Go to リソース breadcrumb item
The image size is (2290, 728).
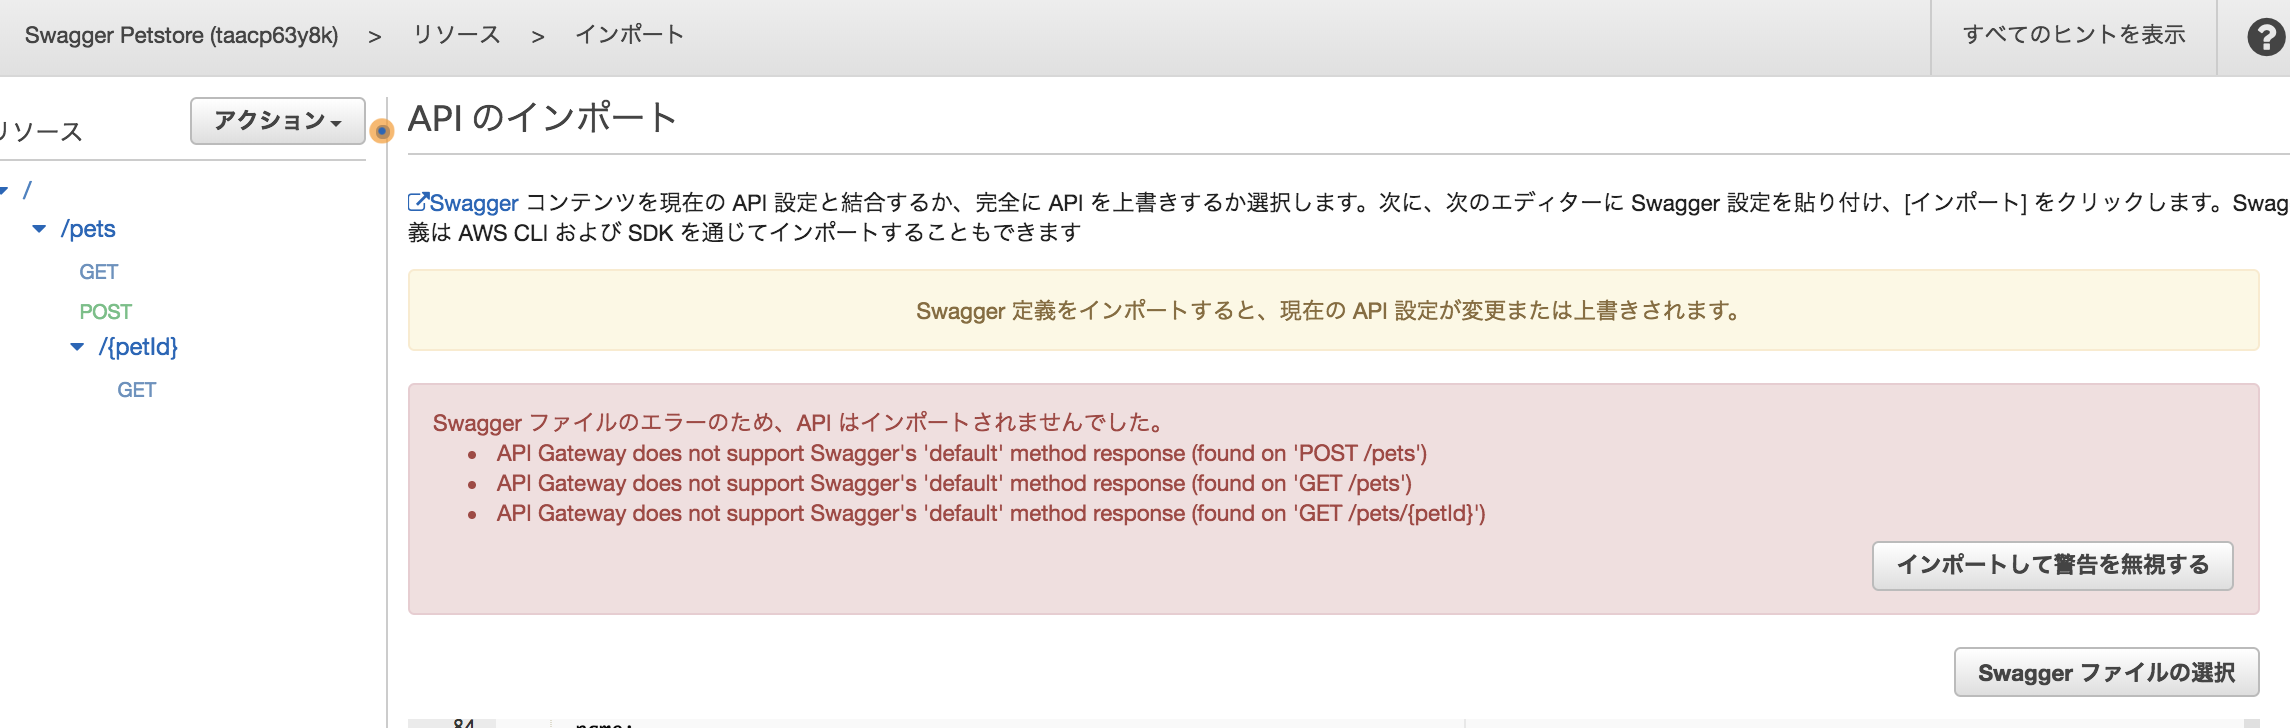click(457, 35)
